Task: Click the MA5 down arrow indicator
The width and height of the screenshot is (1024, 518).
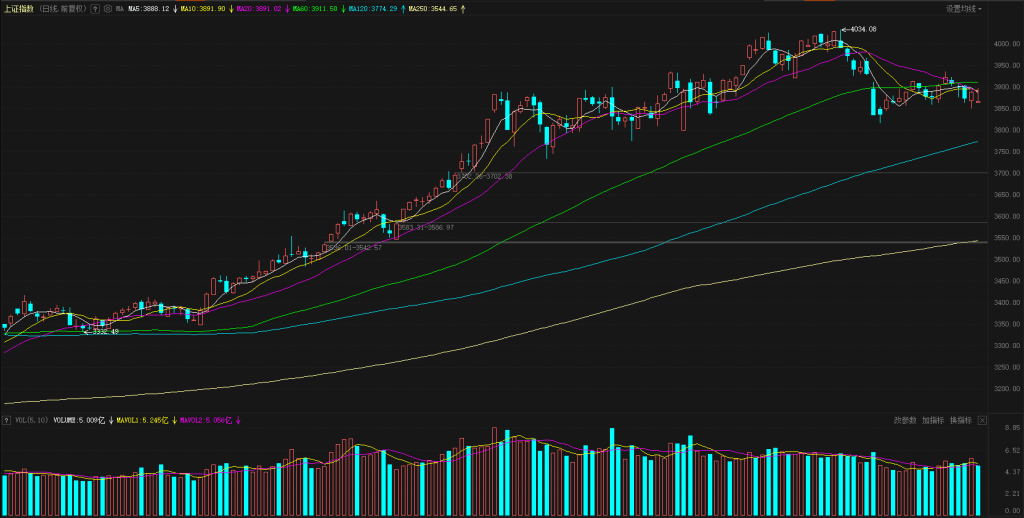Action: tap(176, 8)
